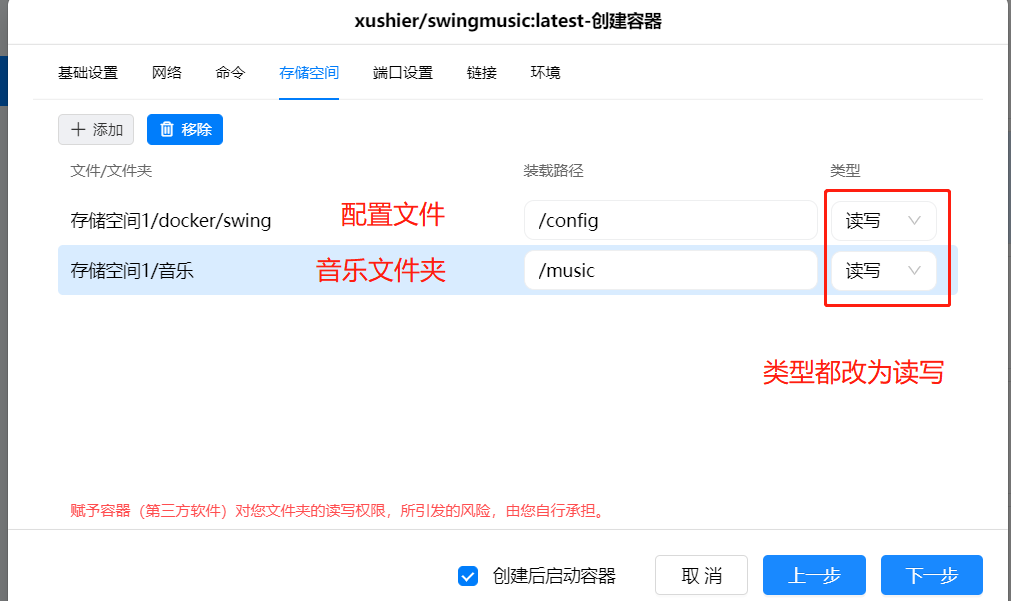
Task: Select the 存储空间1/docker/swing row
Action: click(x=507, y=221)
